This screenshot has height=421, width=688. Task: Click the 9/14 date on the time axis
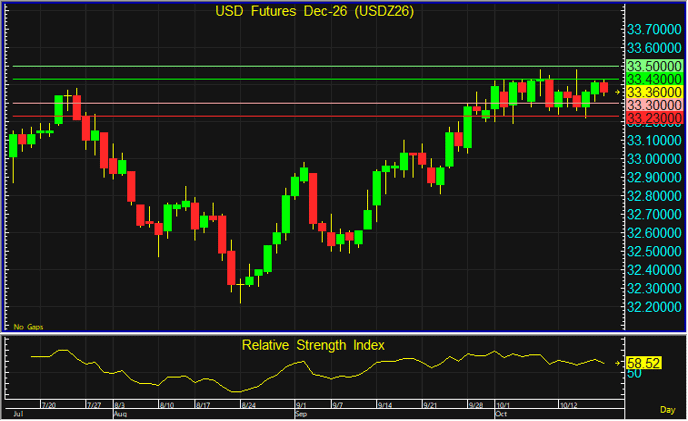[385, 405]
